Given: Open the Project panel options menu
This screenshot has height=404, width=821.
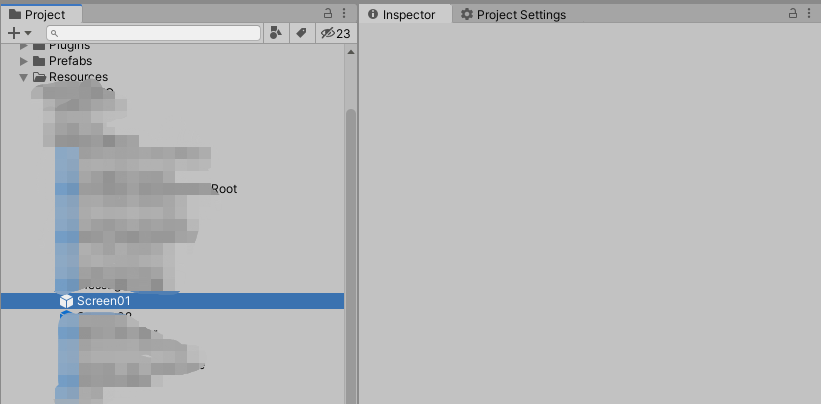Looking at the screenshot, I should (x=343, y=13).
